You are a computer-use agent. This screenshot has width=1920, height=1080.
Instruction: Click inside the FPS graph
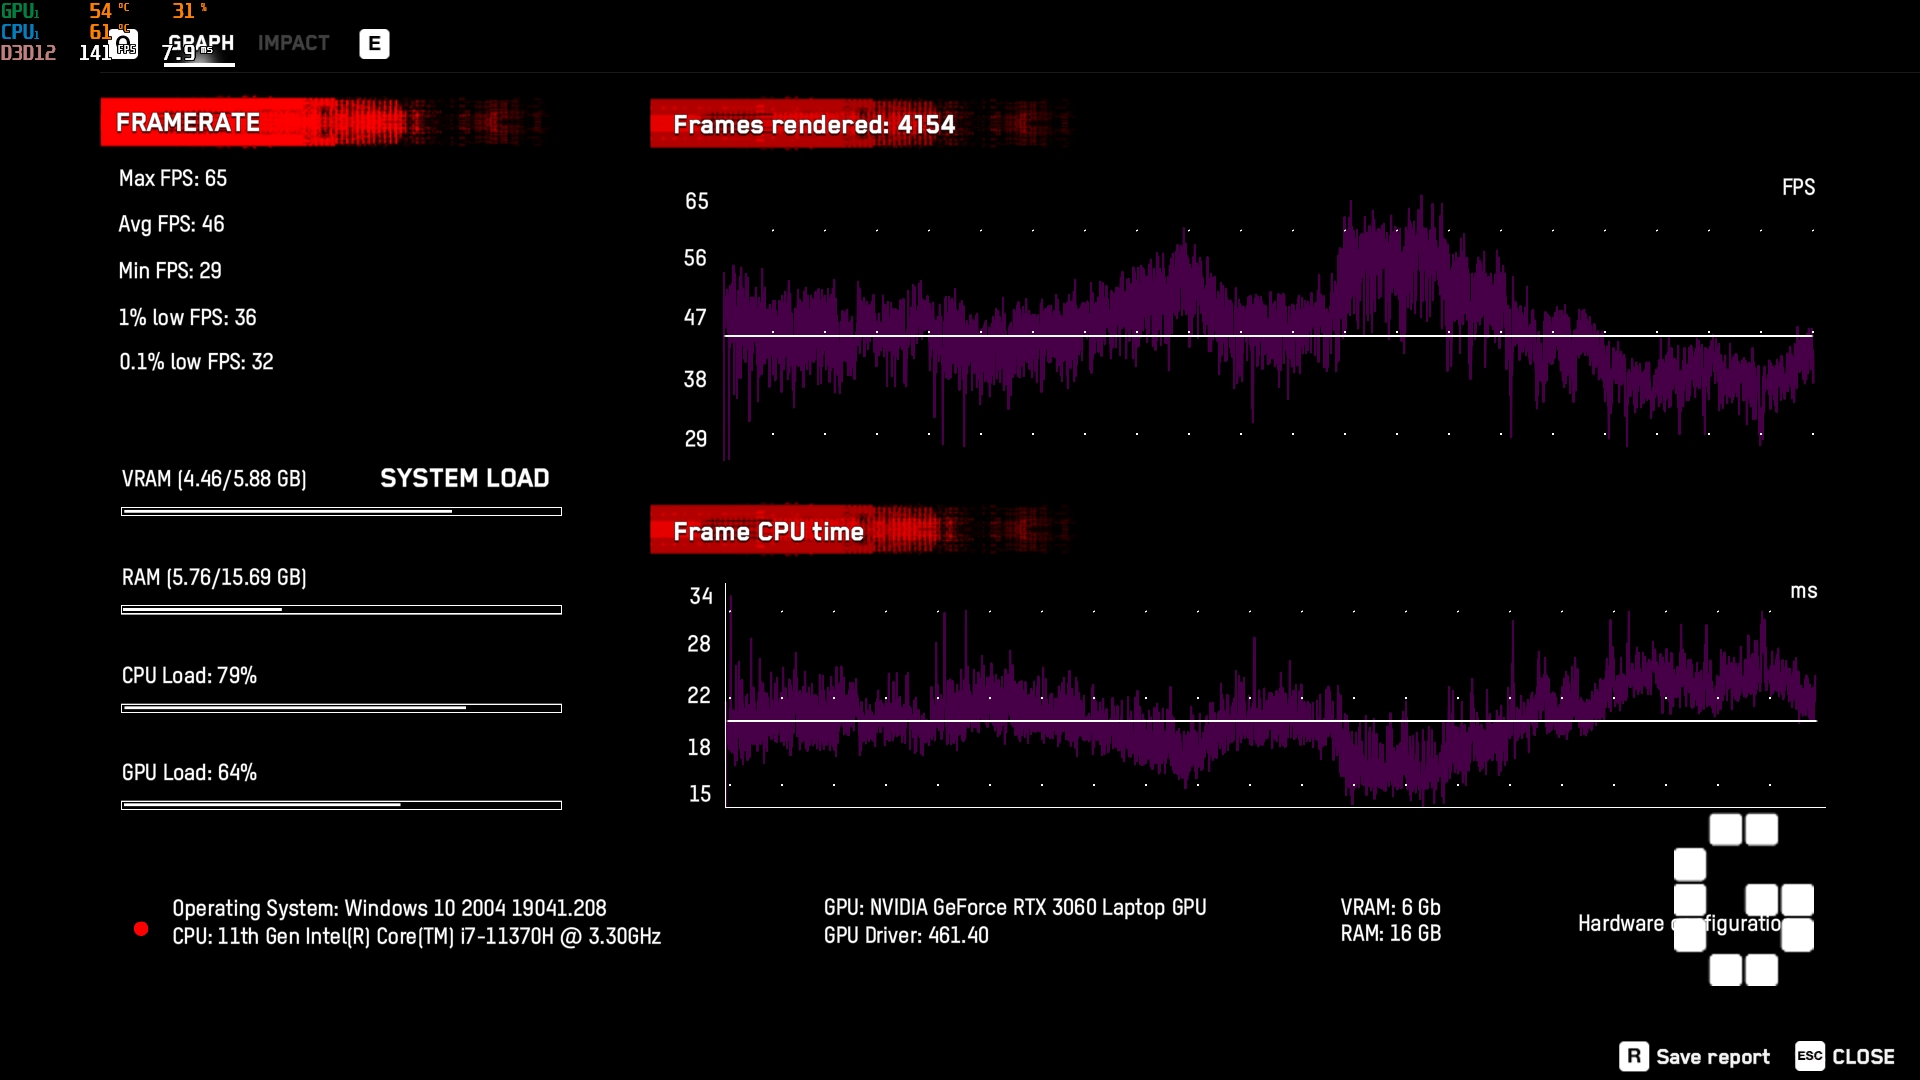tap(1268, 330)
